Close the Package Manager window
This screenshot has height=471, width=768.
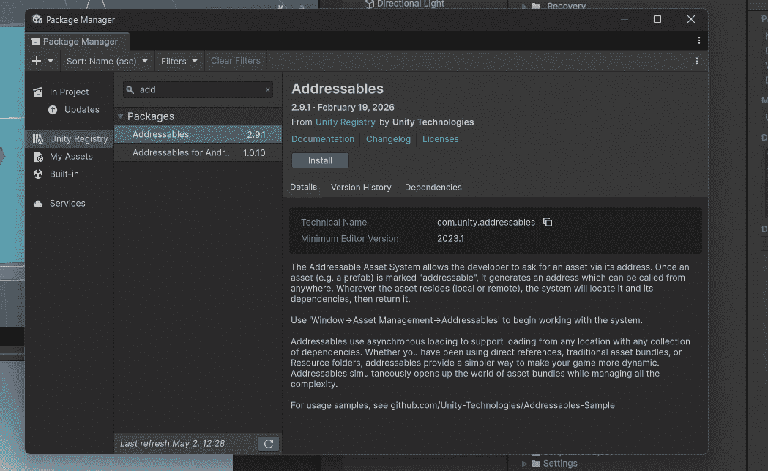[691, 19]
